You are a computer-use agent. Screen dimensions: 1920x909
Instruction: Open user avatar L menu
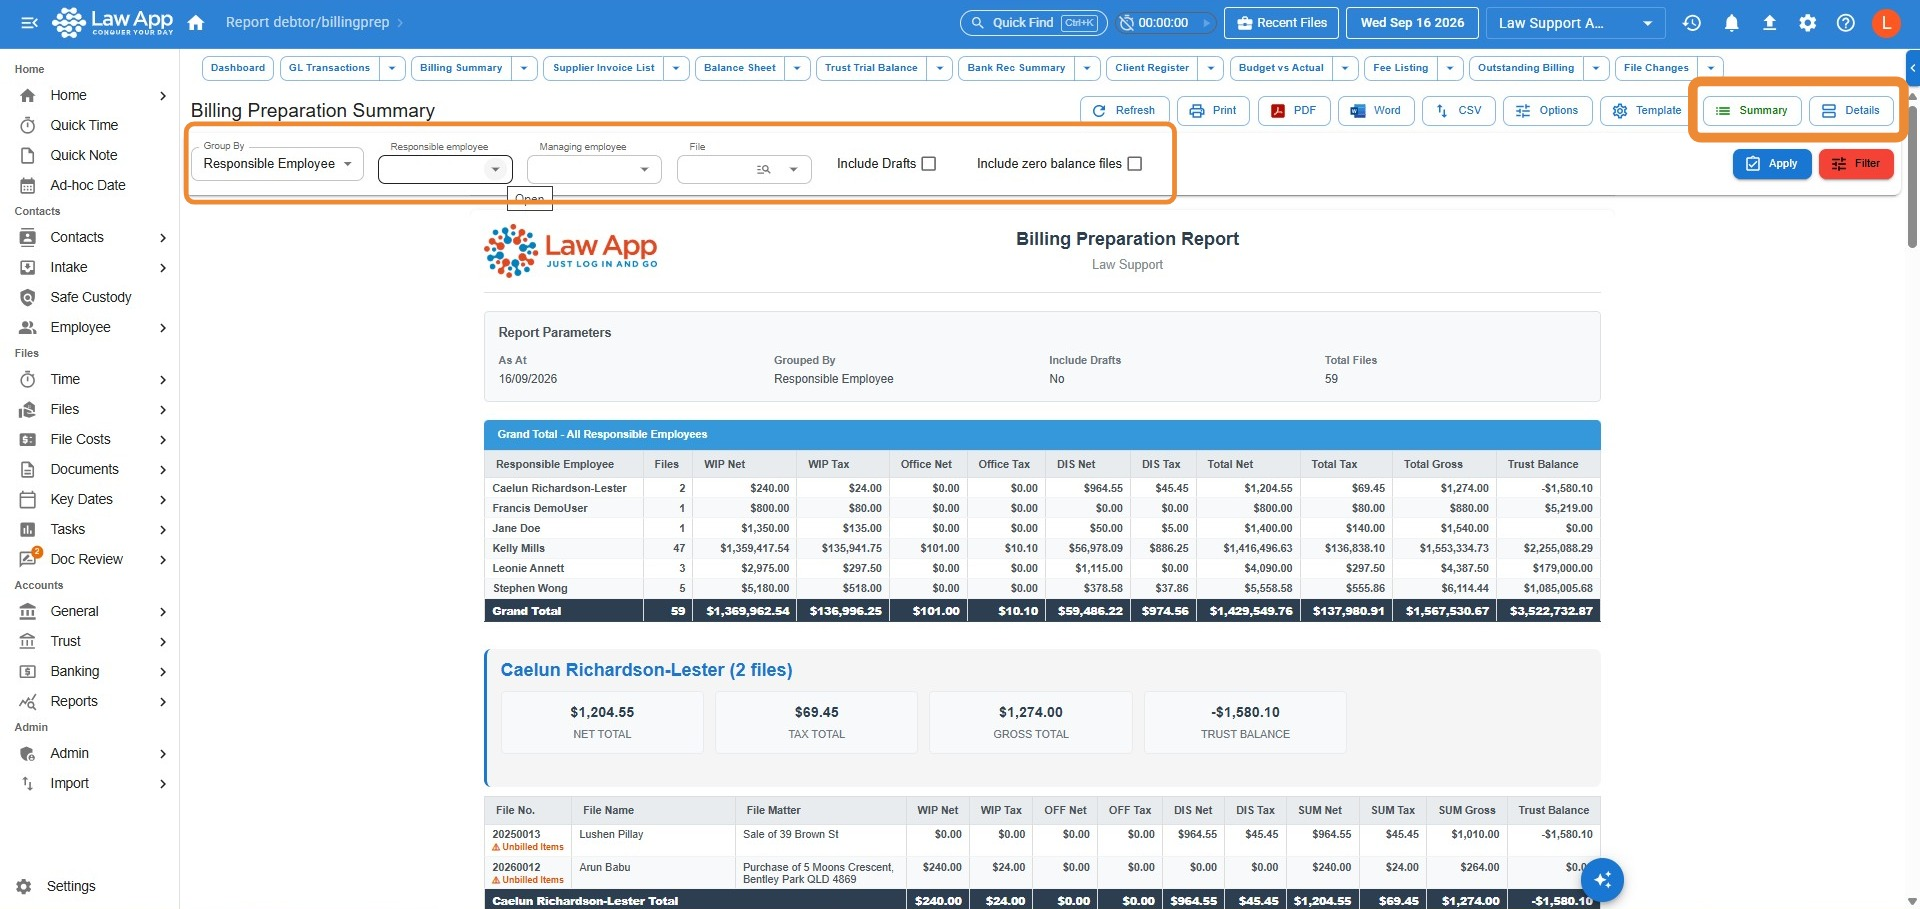click(x=1886, y=22)
